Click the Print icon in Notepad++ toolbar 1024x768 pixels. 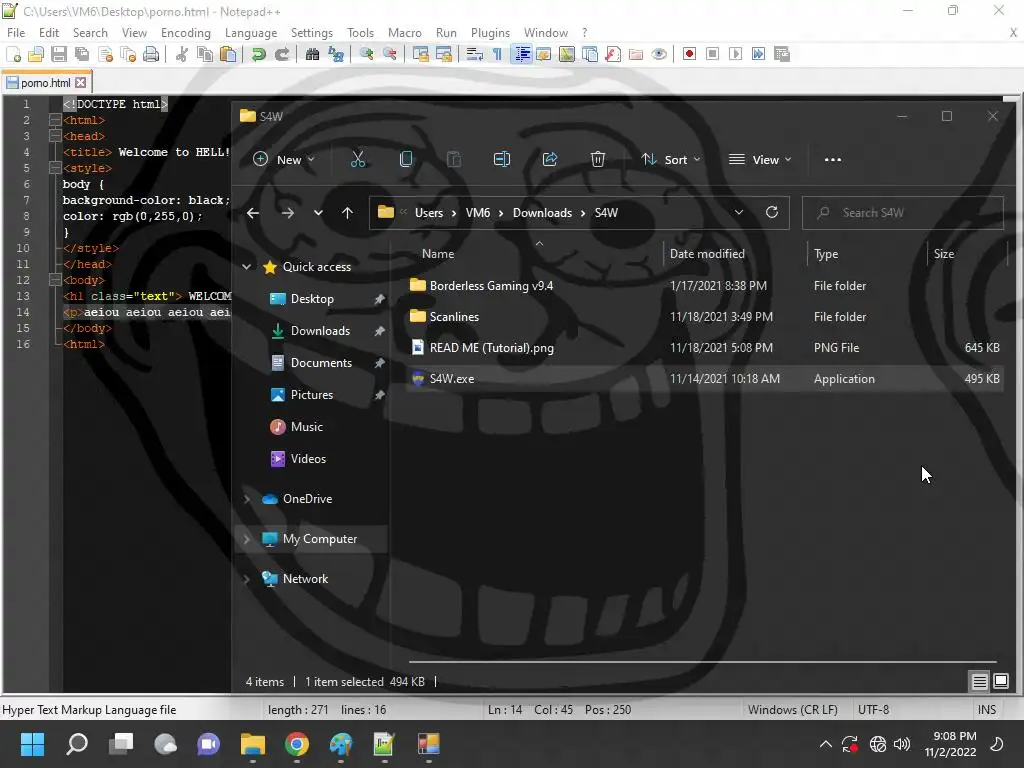(x=151, y=54)
